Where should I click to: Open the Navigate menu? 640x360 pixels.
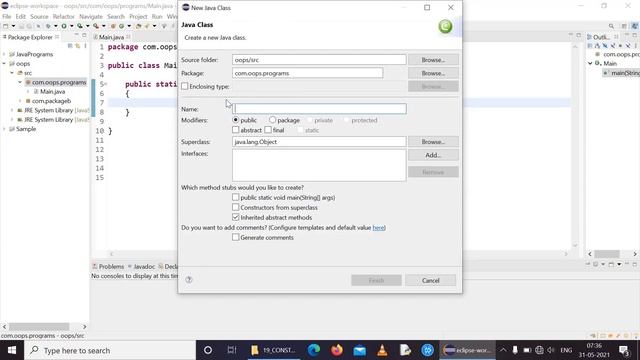pyautogui.click(x=91, y=16)
